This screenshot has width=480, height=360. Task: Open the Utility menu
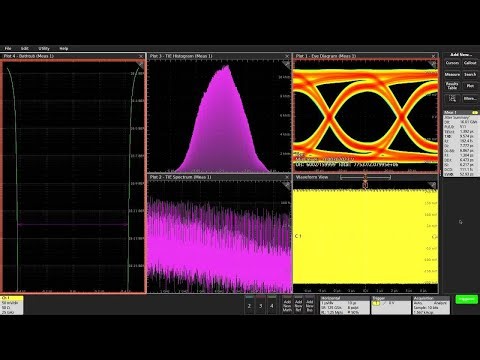44,48
